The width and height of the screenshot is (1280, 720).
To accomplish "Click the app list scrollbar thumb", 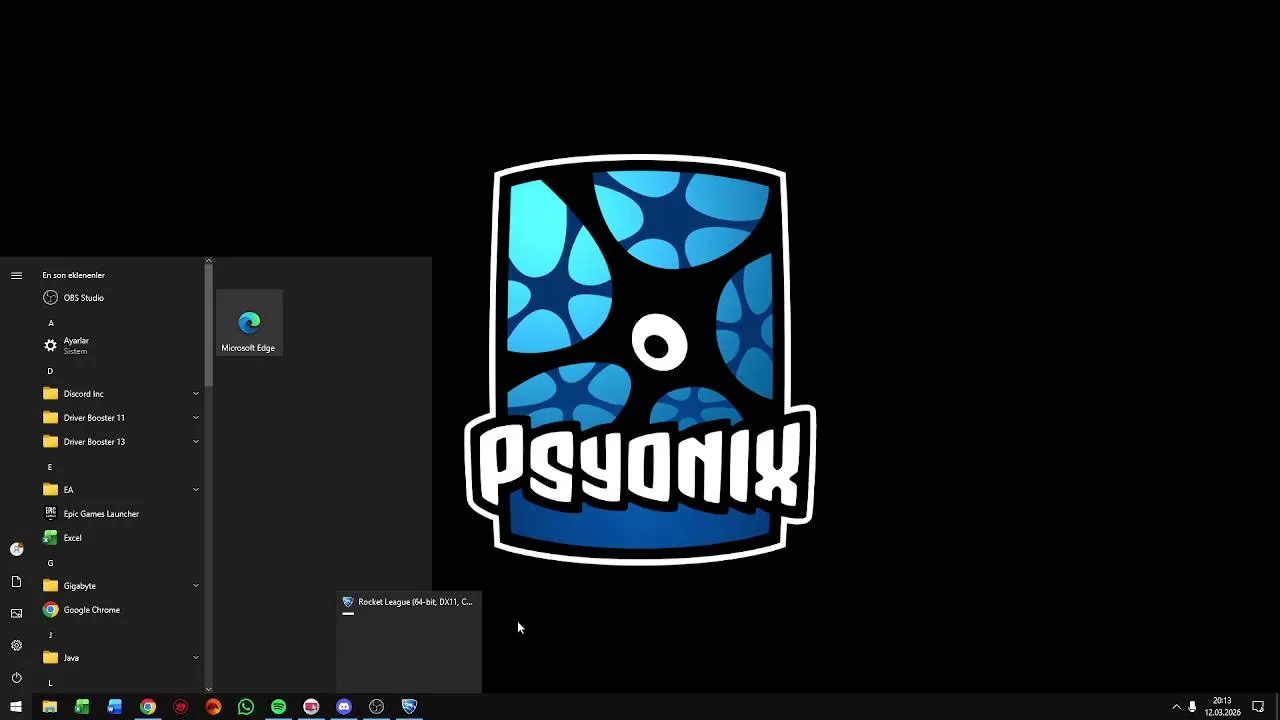I will tap(208, 327).
